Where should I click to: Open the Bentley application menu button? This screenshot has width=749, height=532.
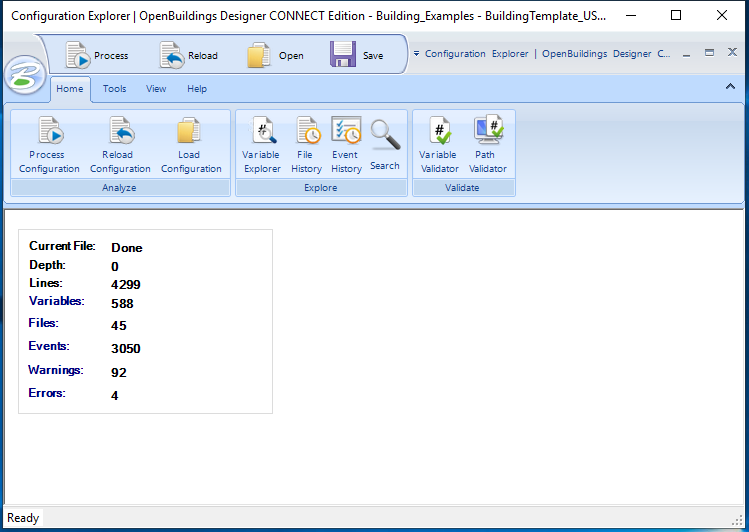click(x=24, y=76)
